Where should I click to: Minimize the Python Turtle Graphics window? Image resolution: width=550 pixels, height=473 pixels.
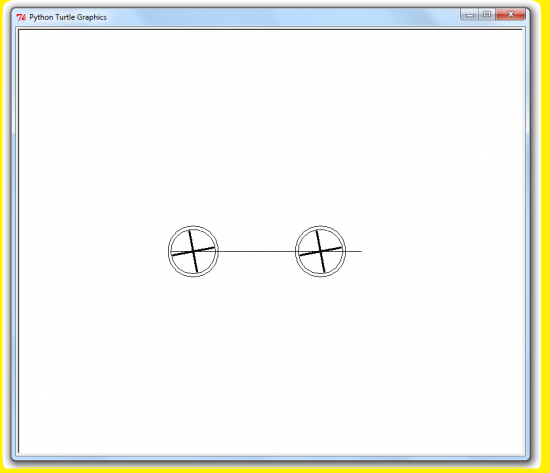pyautogui.click(x=470, y=15)
